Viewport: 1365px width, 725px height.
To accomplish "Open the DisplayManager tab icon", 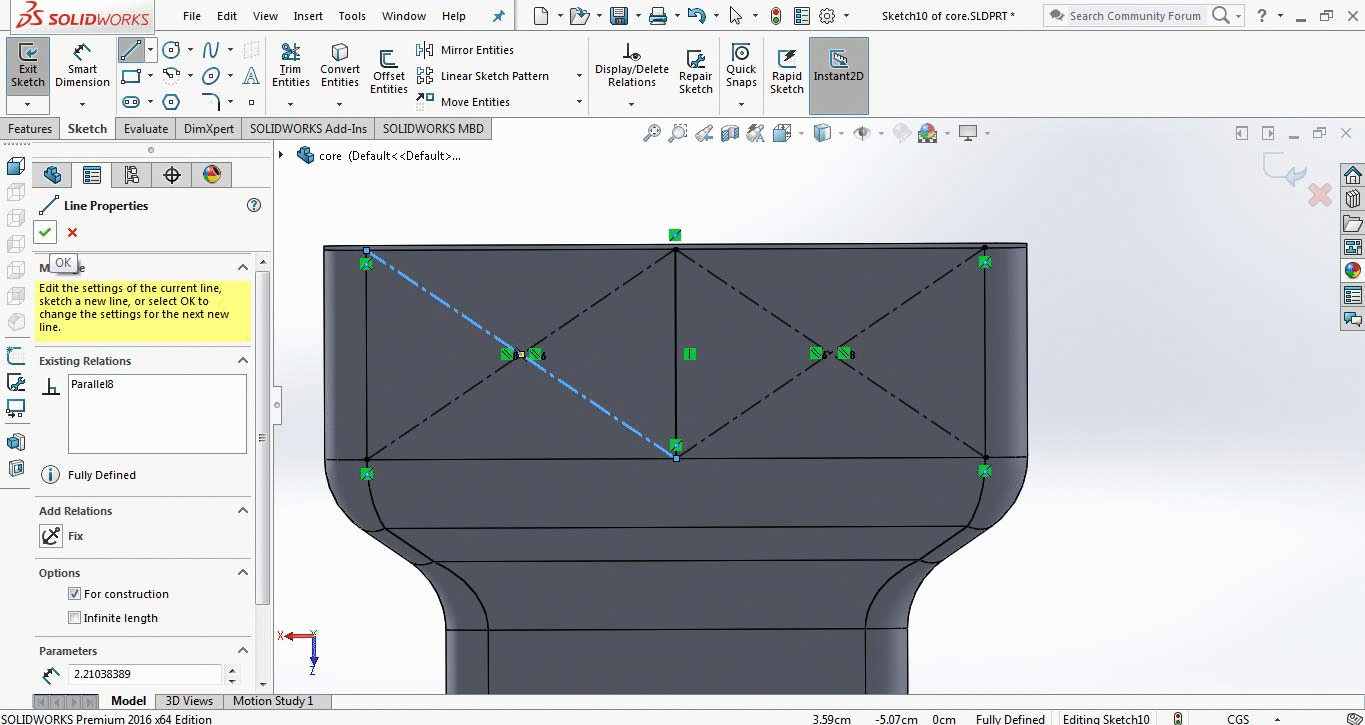I will (212, 175).
